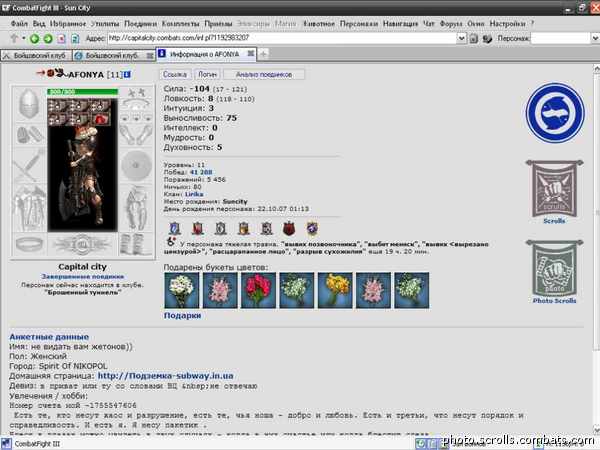Click the green back navigation arrow
This screenshot has height=450, width=600.
(34, 38)
